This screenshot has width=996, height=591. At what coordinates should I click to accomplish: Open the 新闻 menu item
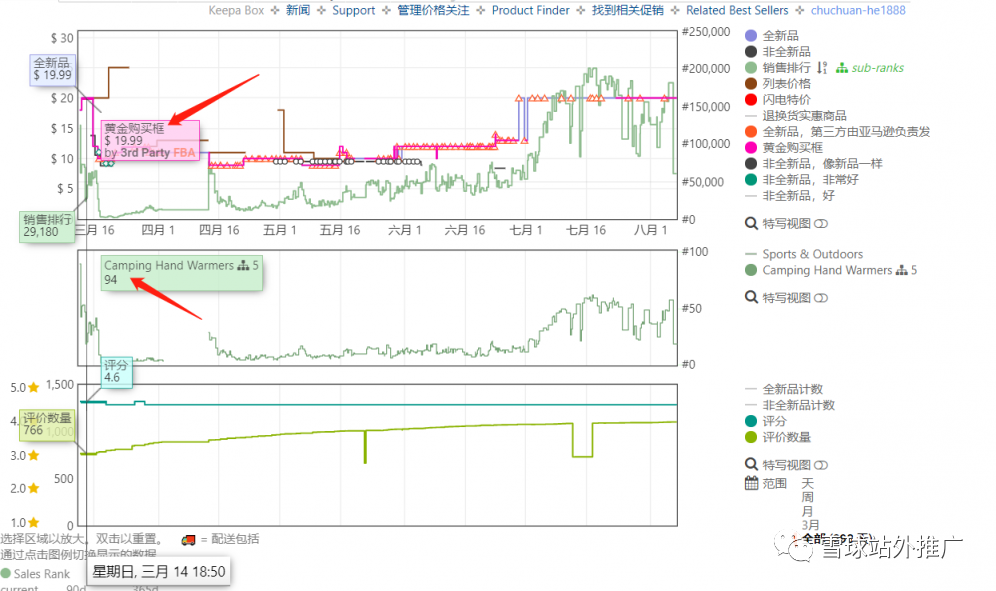tap(298, 10)
